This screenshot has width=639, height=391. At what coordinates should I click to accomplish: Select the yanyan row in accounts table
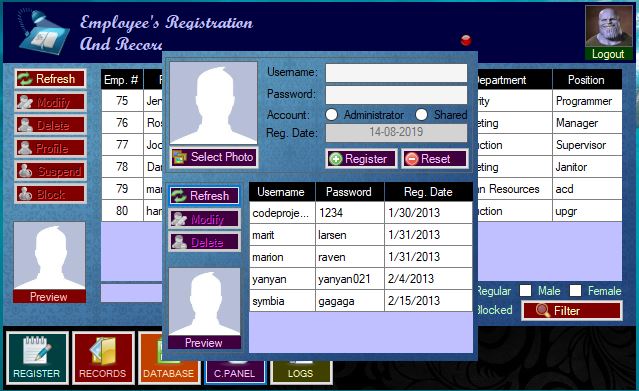[361, 279]
